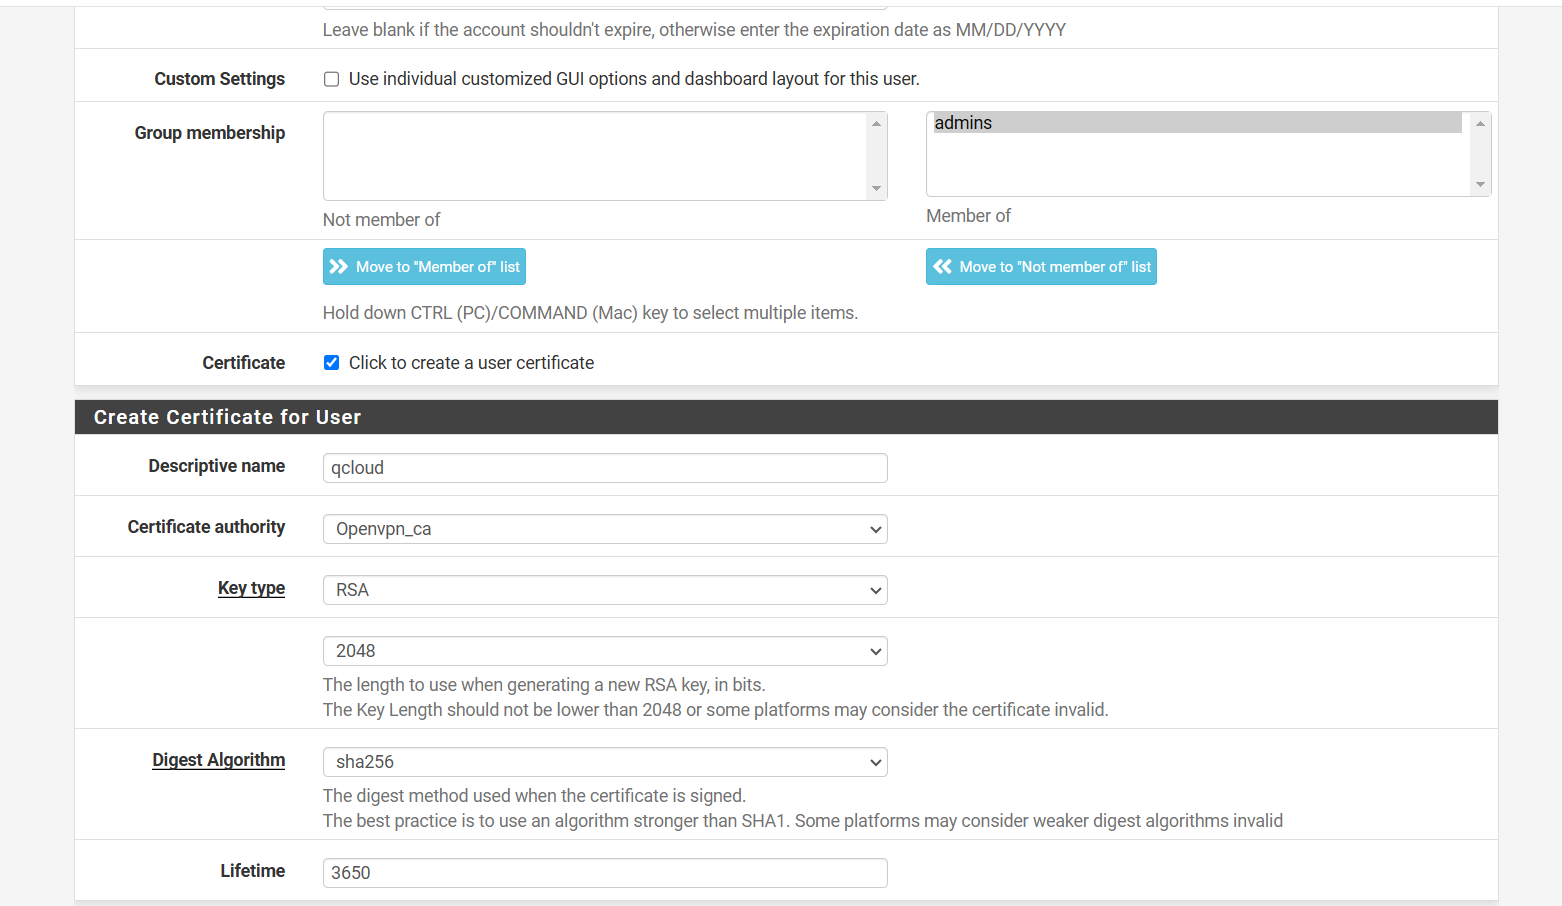Open the Digest Algorithm sha256 dropdown
Screen dimensions: 1562x906
coord(605,762)
